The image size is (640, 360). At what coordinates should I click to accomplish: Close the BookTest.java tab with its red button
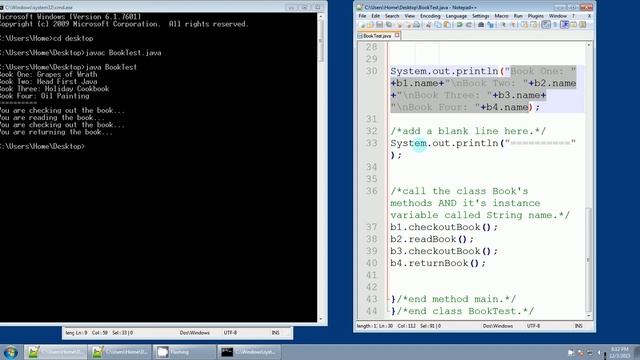tap(397, 36)
